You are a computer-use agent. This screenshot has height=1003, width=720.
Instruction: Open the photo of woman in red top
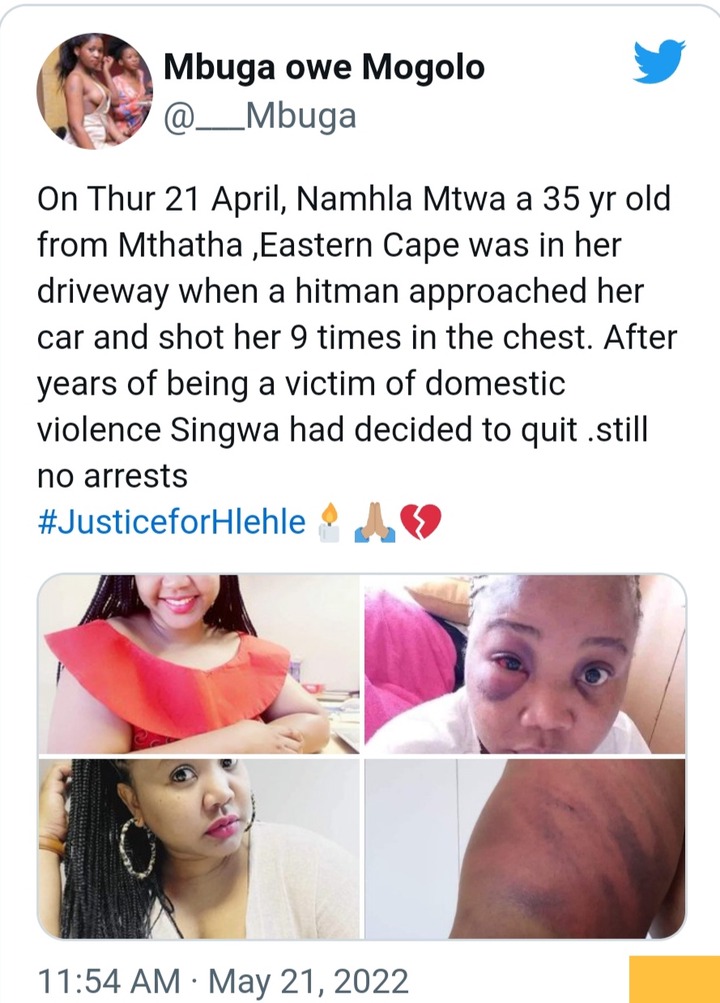199,663
